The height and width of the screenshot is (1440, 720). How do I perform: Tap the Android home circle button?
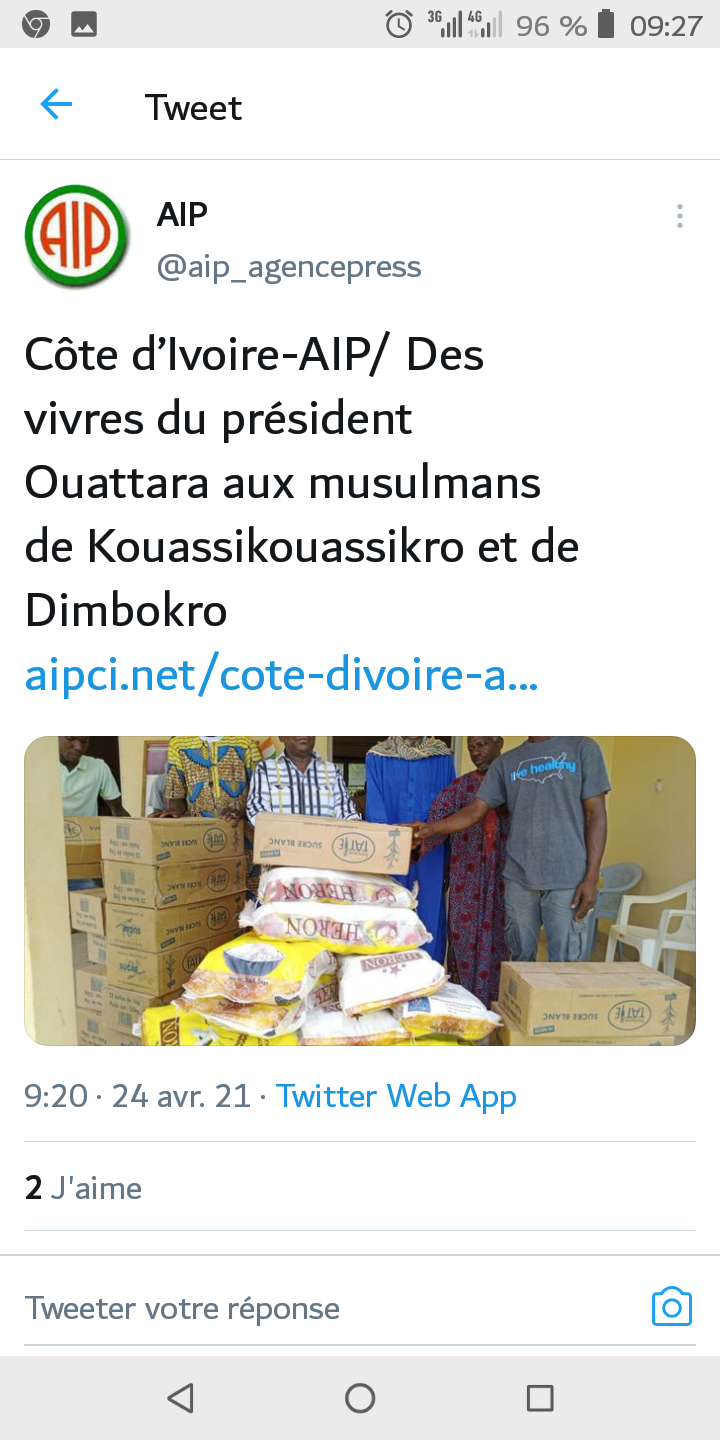click(360, 1398)
